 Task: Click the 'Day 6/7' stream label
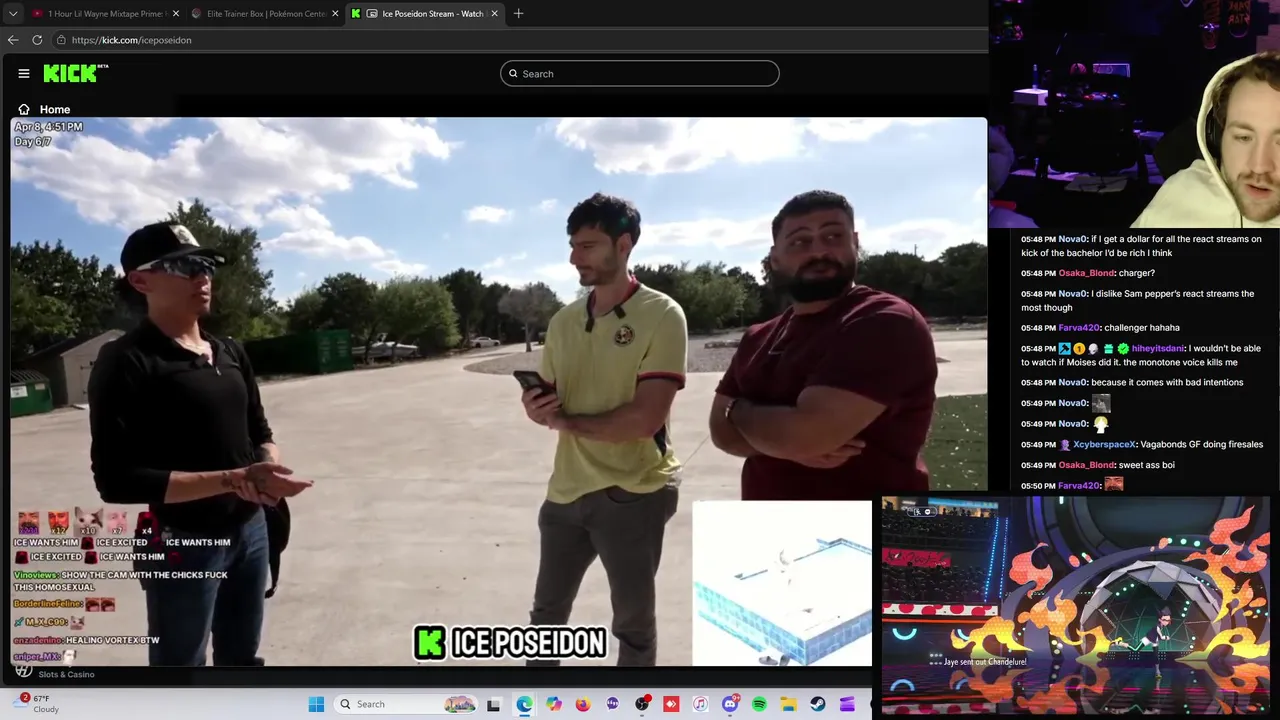33,142
